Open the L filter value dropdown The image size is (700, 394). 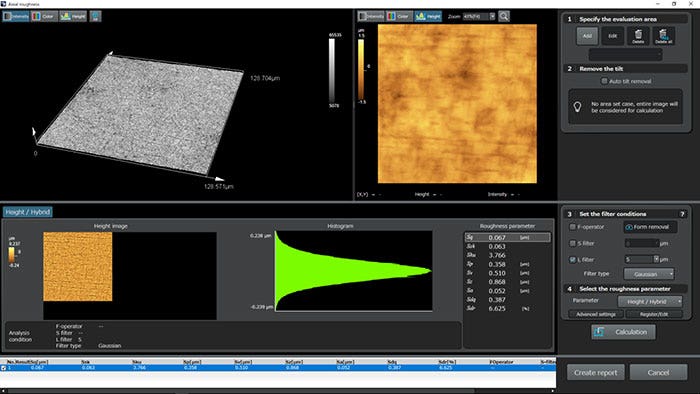(x=656, y=259)
